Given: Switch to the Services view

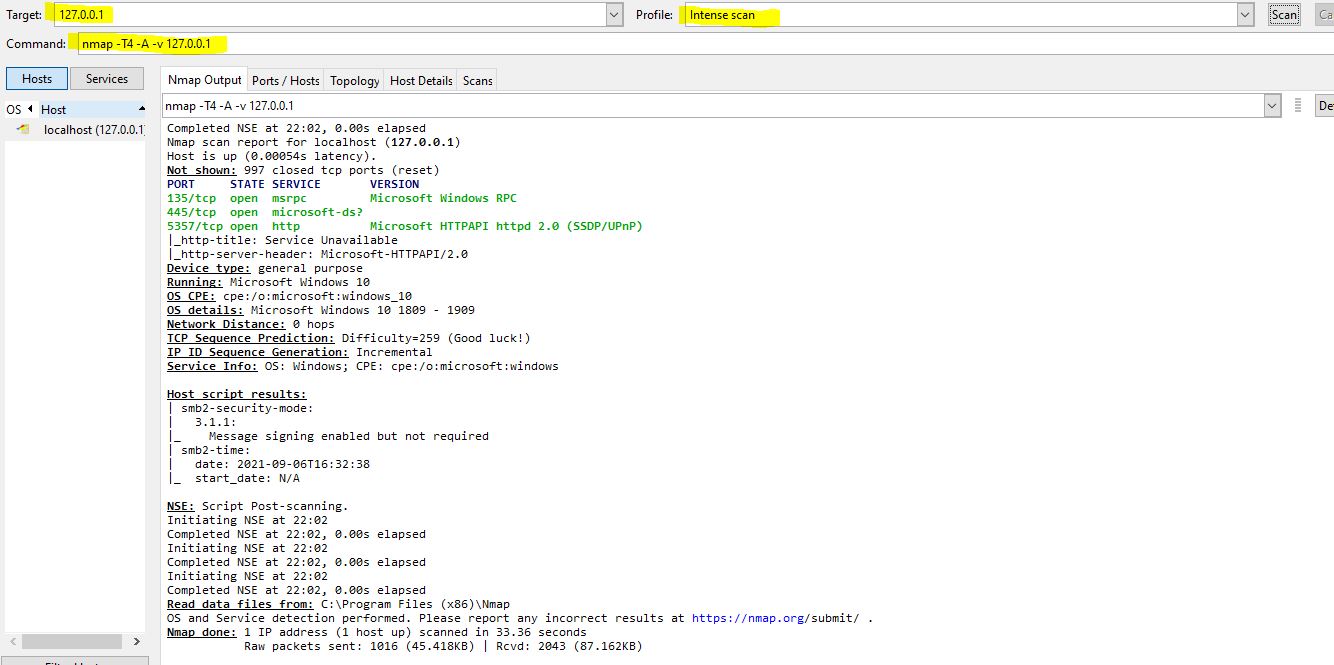Looking at the screenshot, I should pyautogui.click(x=106, y=78).
